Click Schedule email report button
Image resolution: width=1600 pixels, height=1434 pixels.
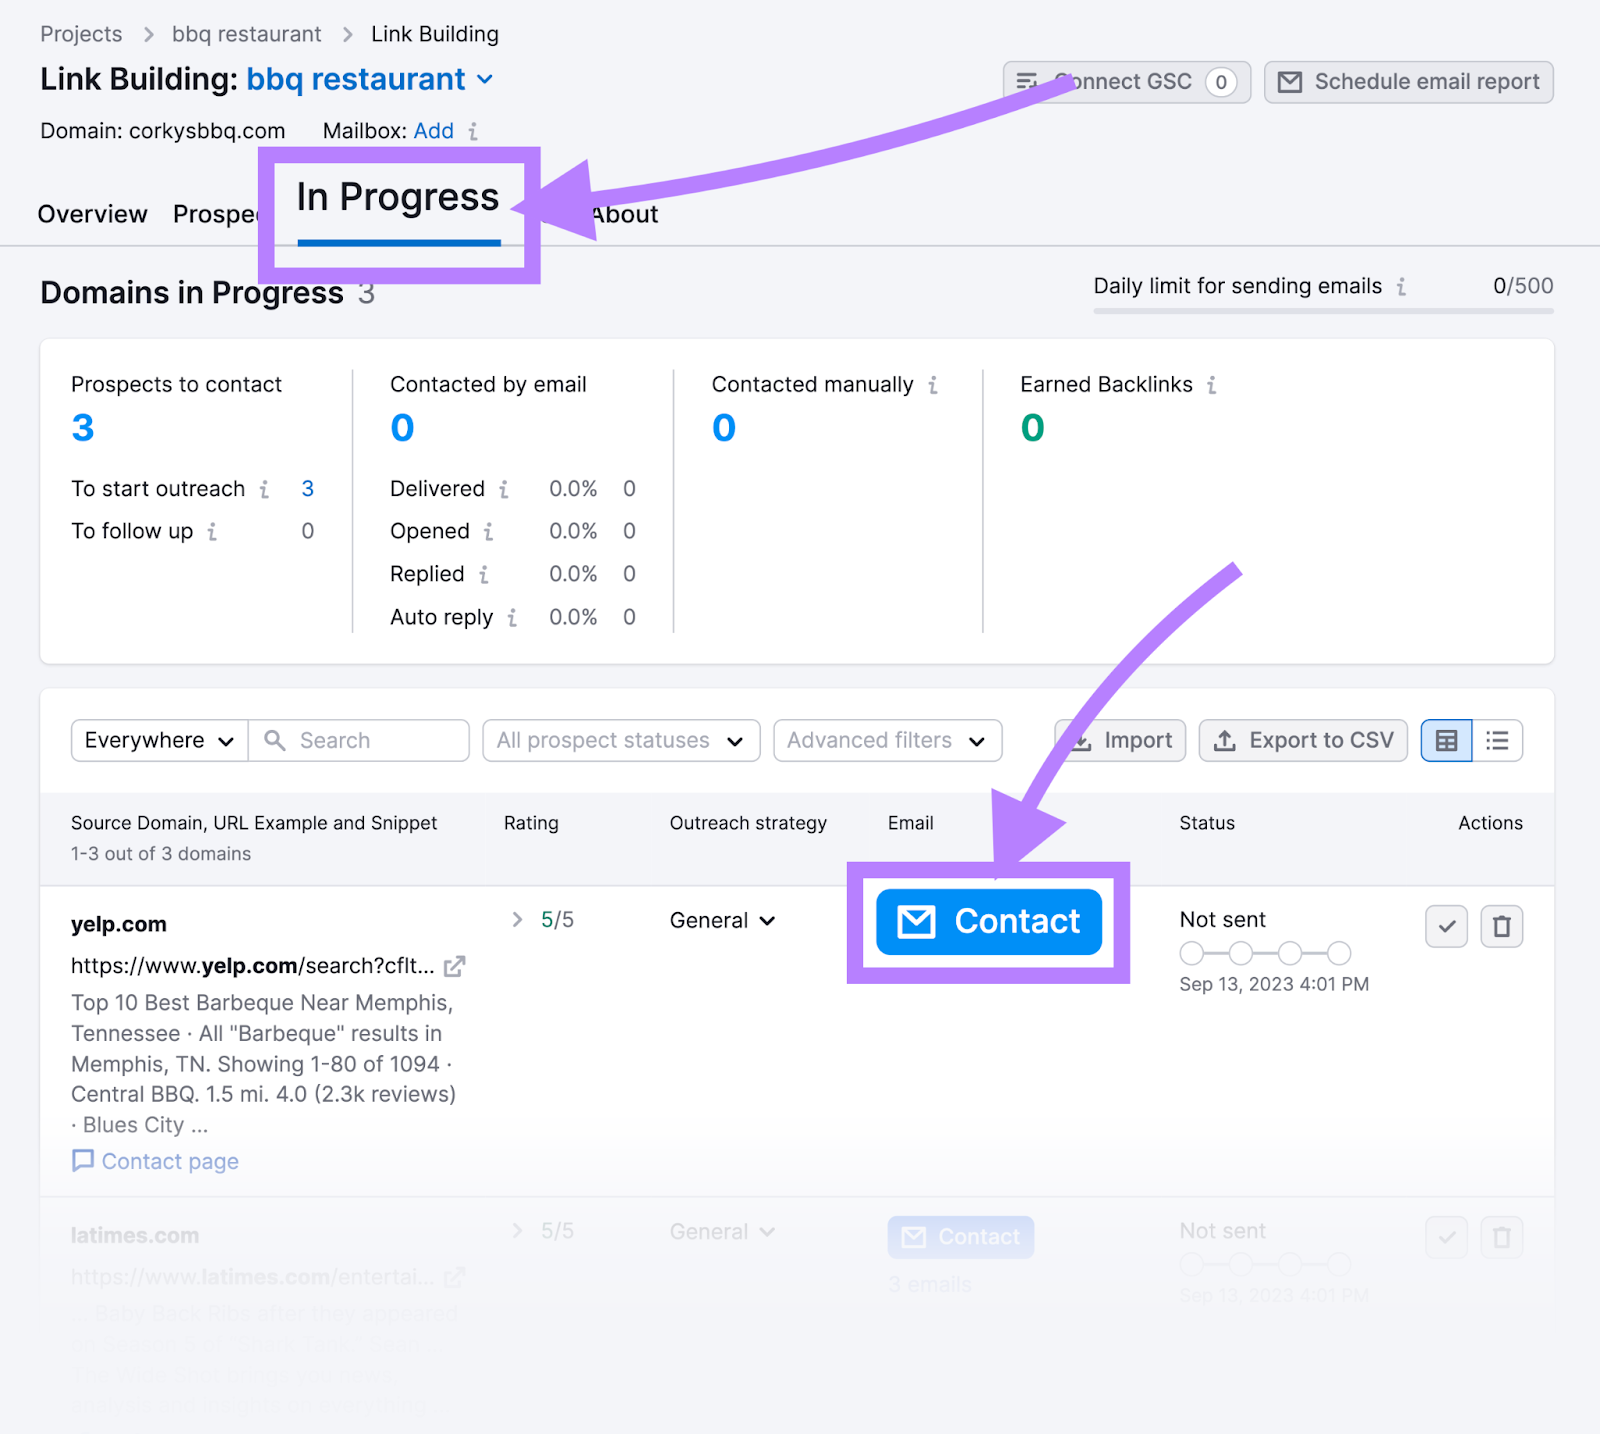(x=1408, y=82)
